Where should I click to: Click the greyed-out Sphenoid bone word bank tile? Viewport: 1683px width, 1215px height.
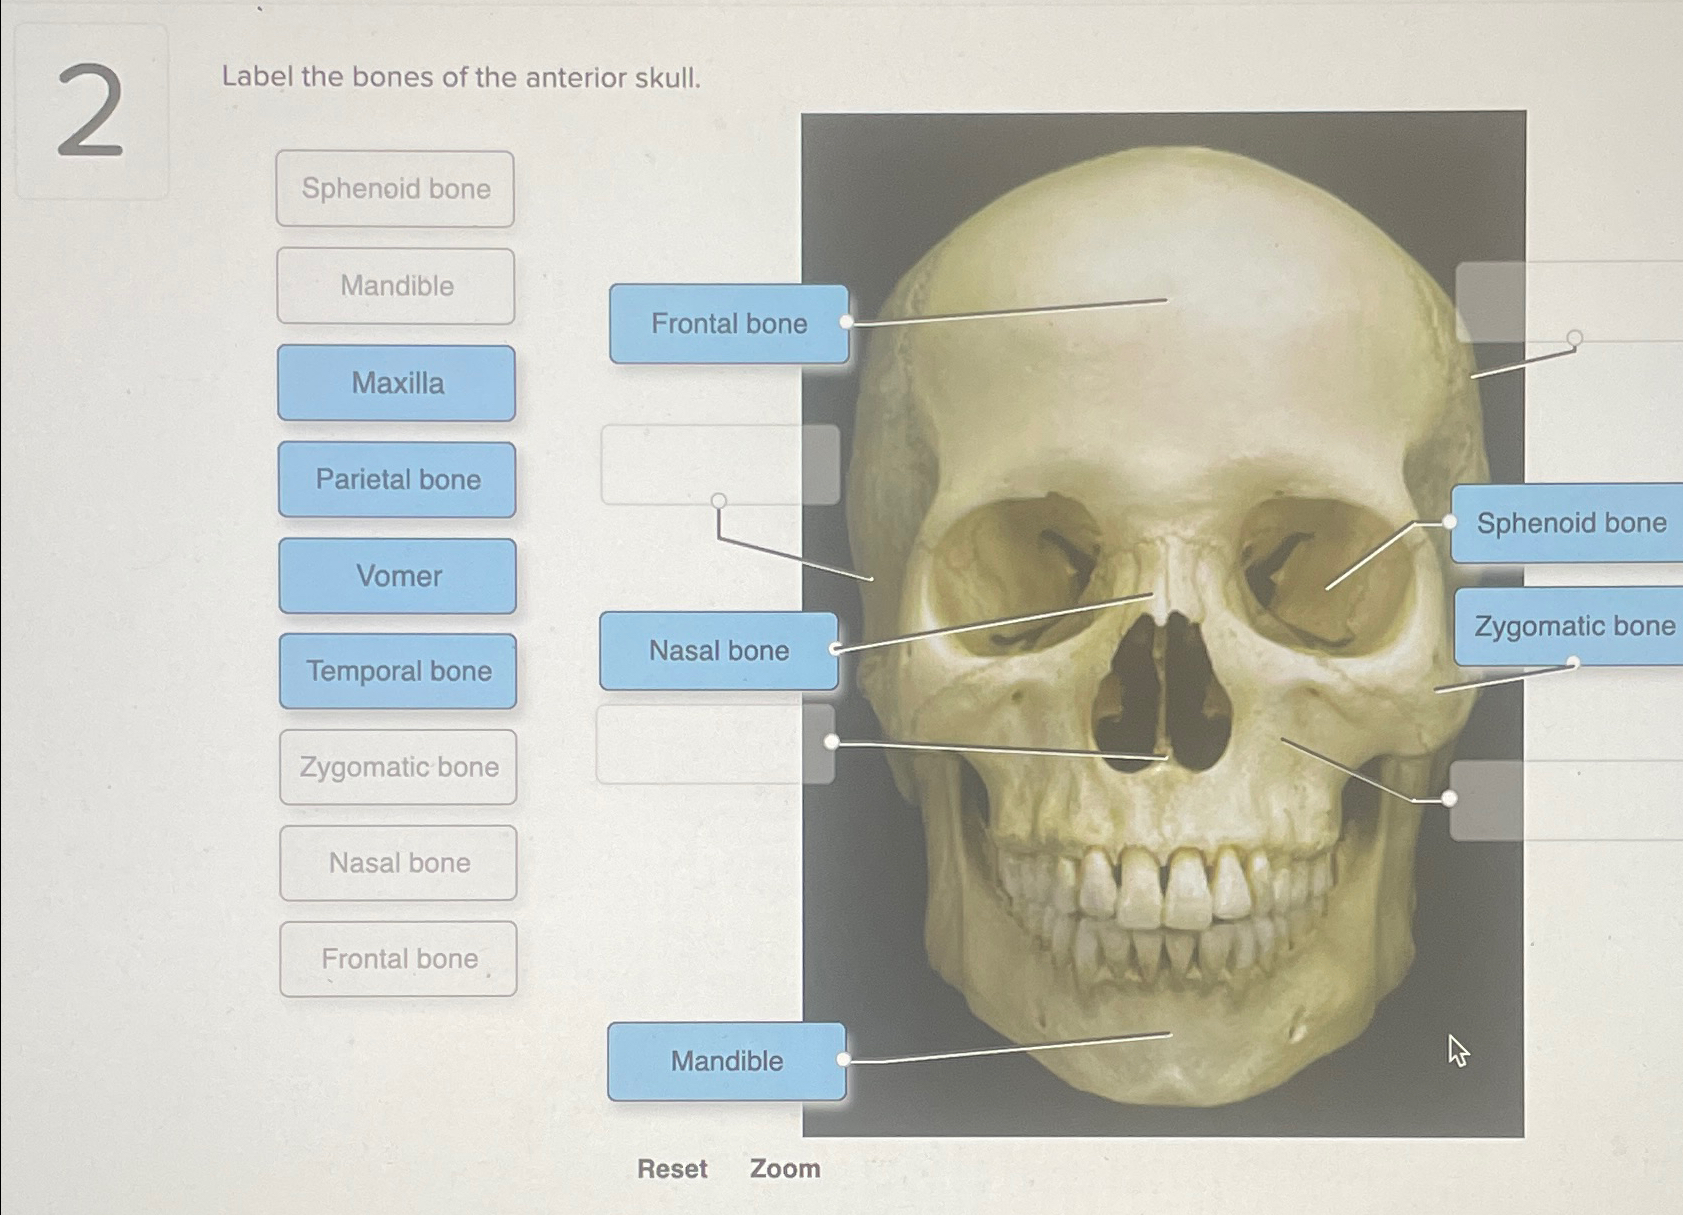[396, 189]
